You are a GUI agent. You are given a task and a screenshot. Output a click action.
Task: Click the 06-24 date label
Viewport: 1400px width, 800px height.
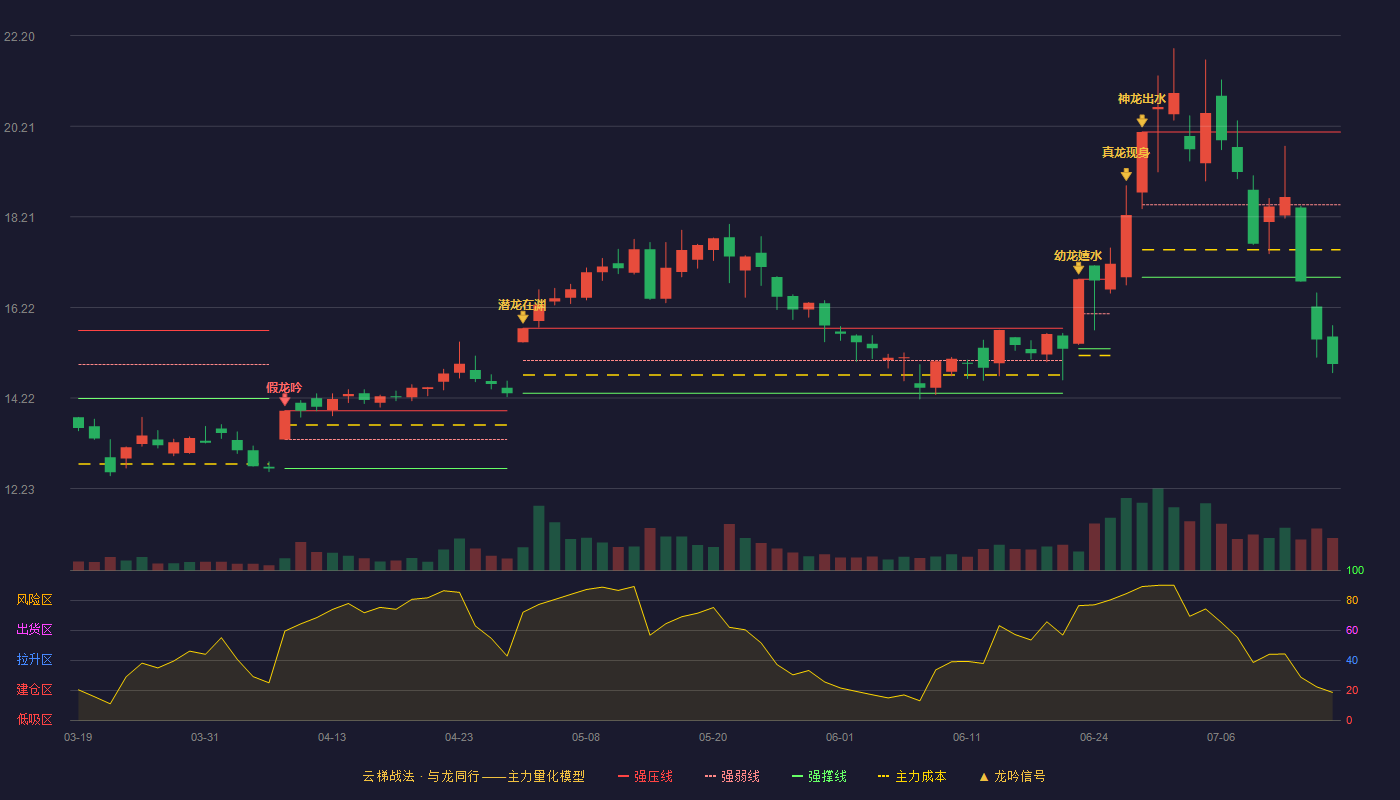click(x=1094, y=737)
